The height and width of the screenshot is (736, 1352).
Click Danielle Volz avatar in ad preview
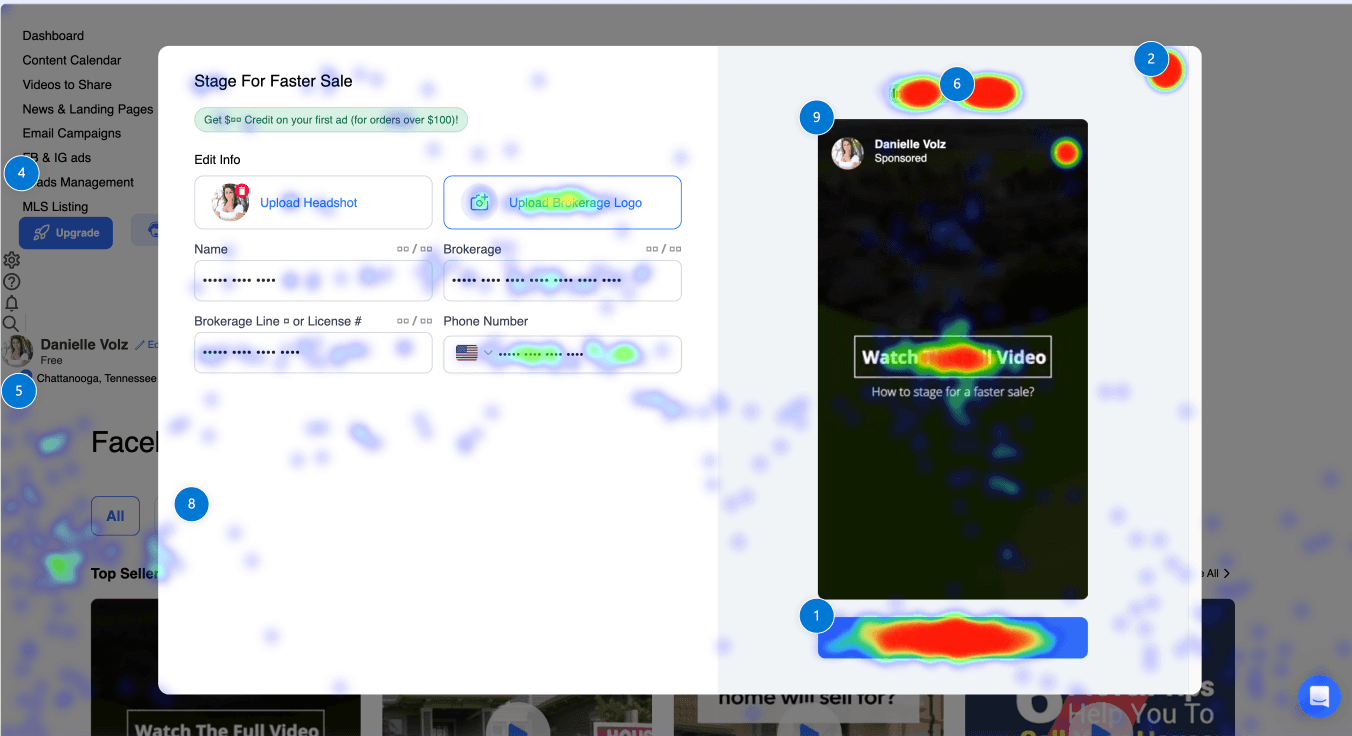click(848, 152)
